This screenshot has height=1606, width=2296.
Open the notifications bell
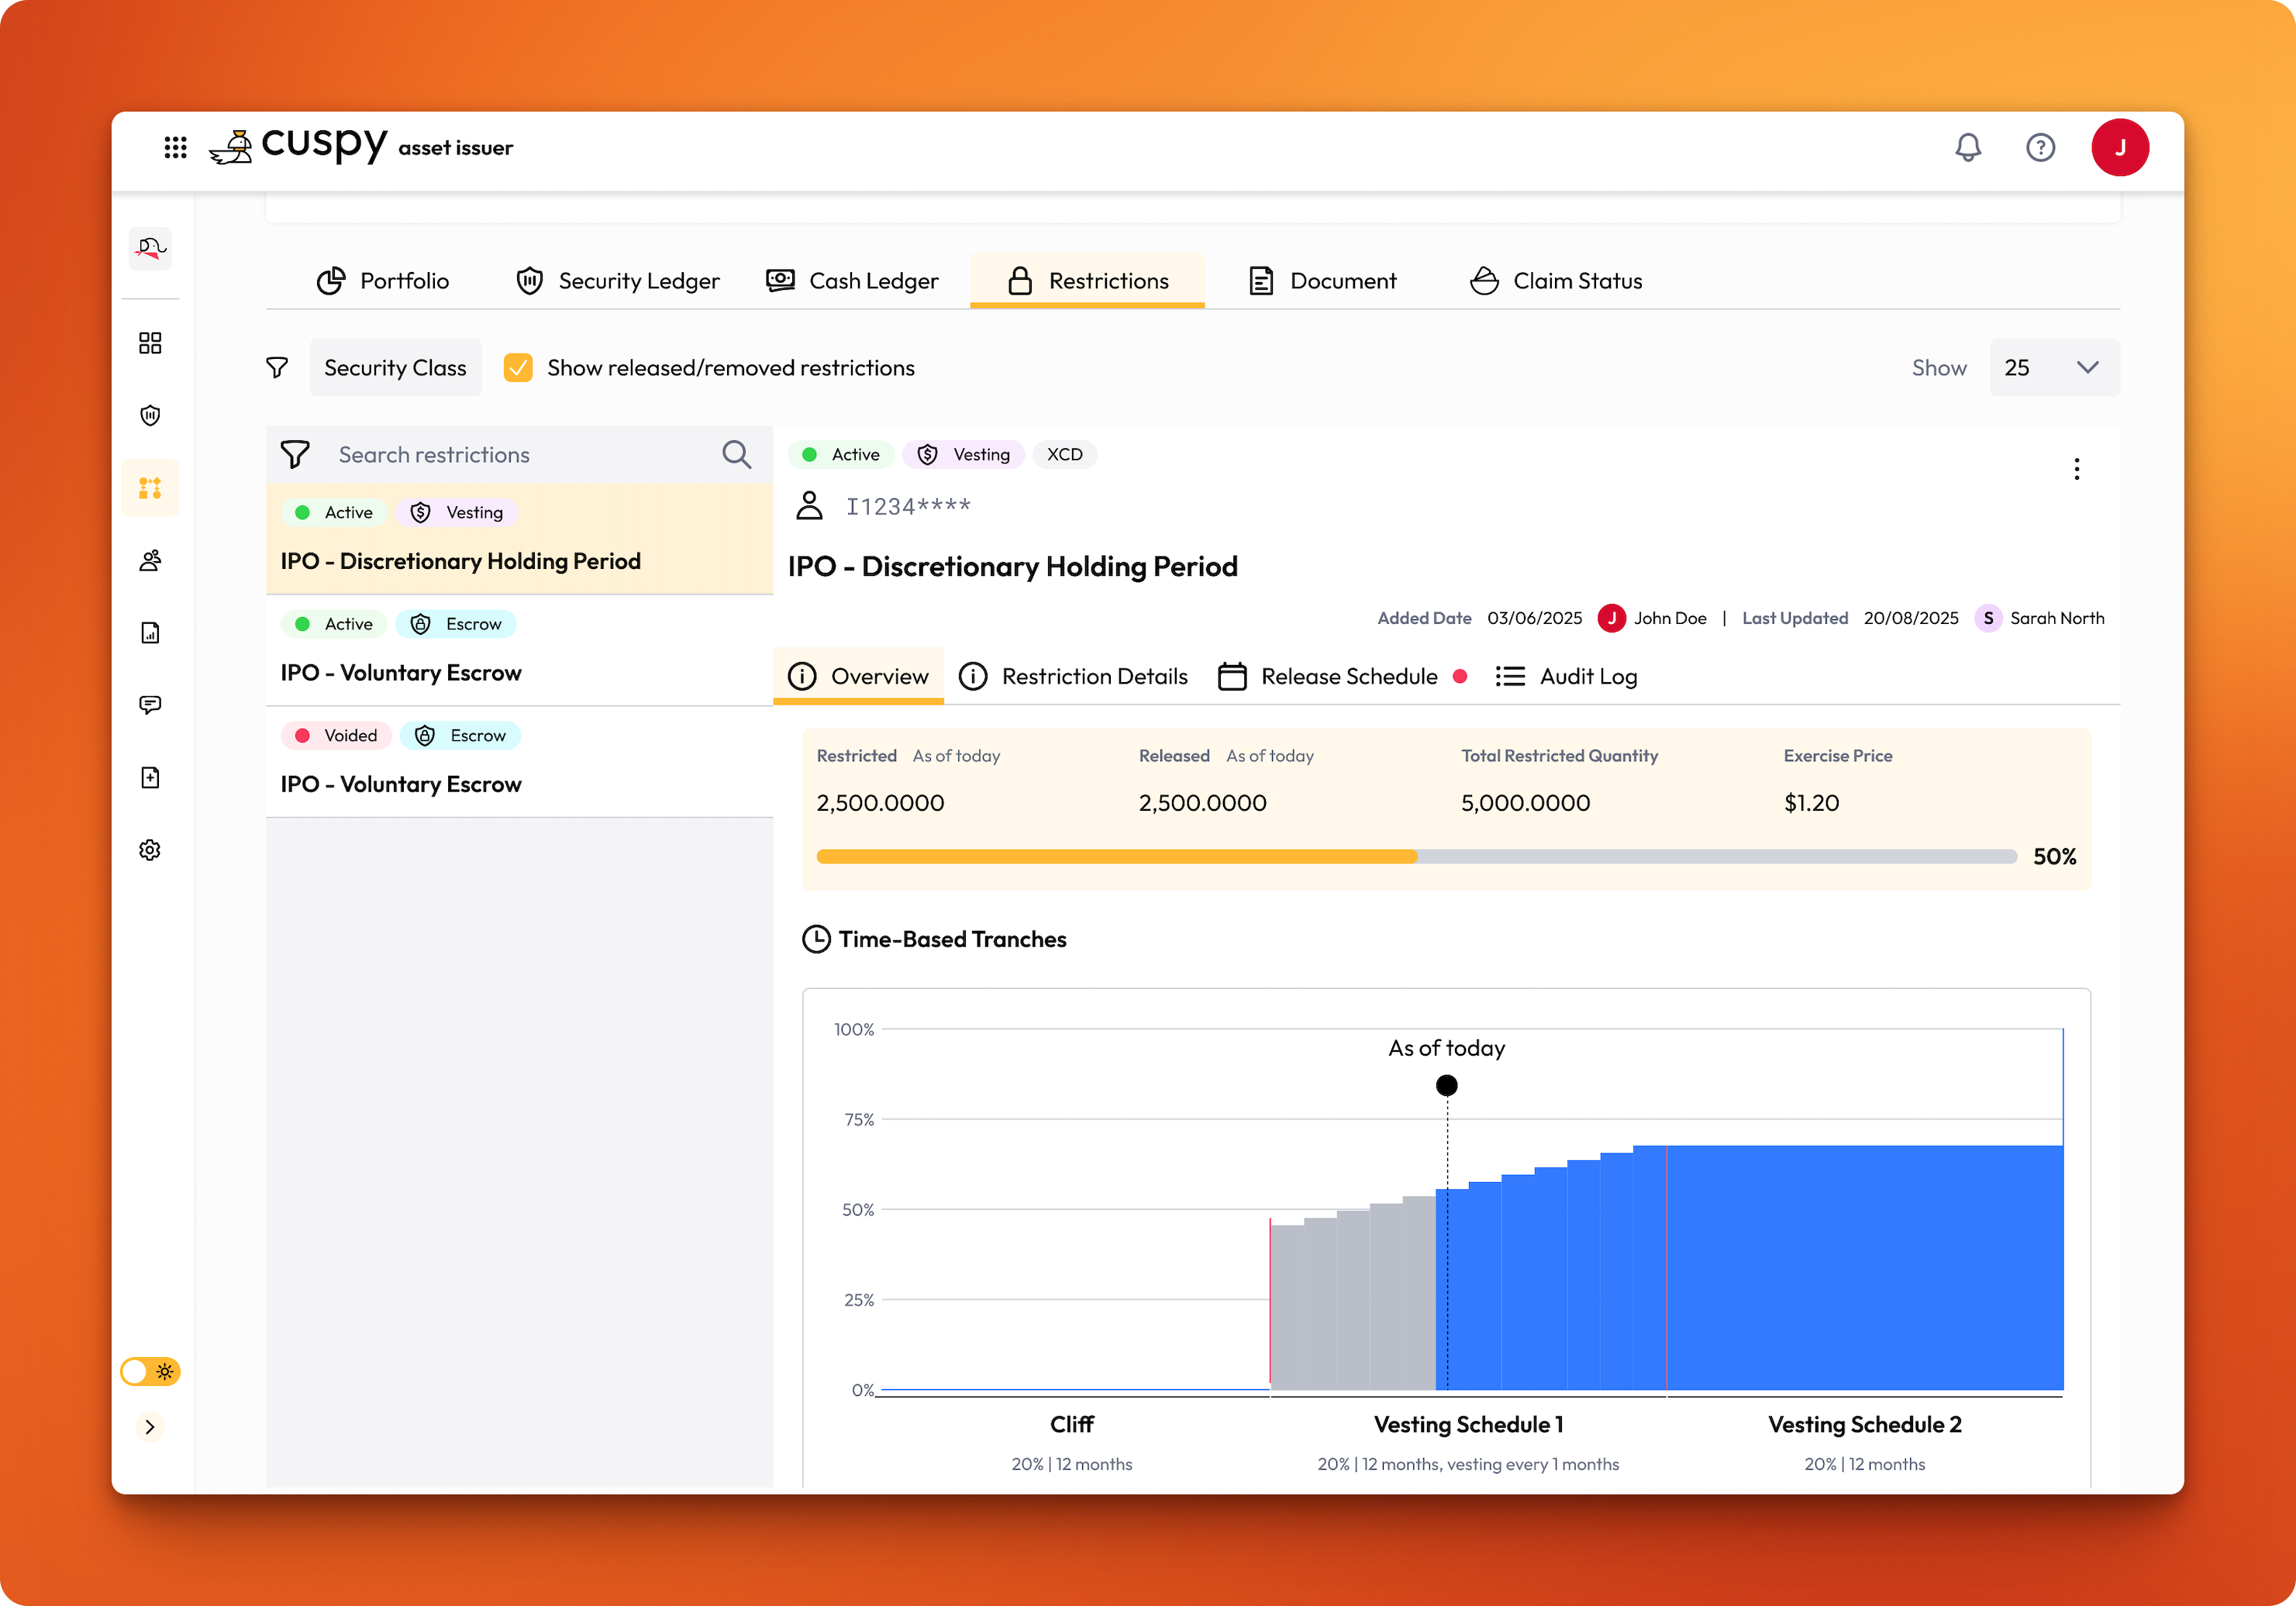(x=1967, y=148)
